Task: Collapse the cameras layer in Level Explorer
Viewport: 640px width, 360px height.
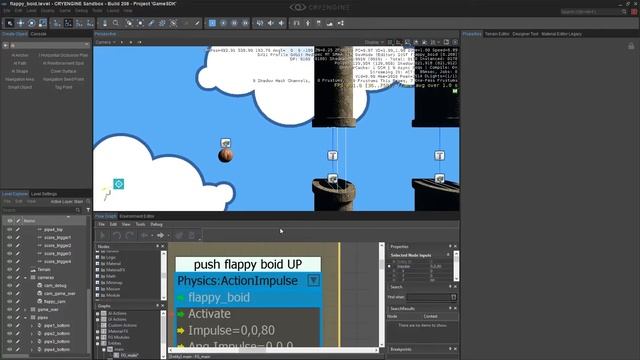Action: coord(26,278)
